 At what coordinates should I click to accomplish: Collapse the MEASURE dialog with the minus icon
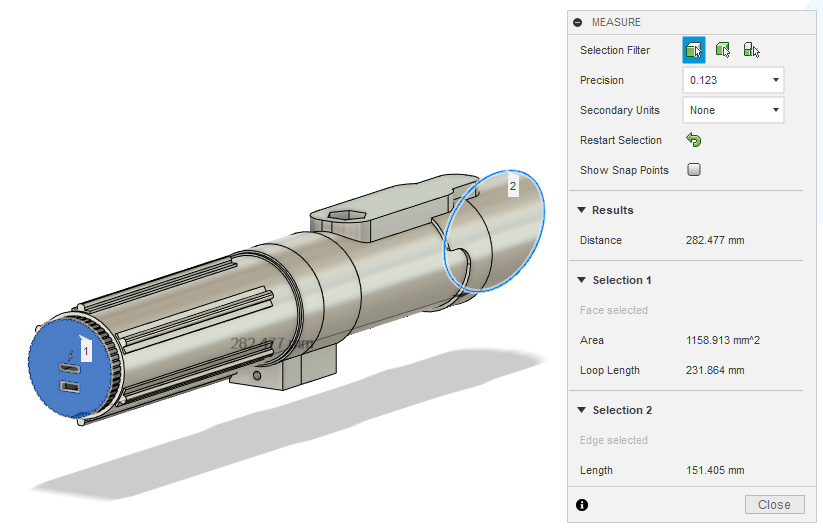[x=578, y=22]
